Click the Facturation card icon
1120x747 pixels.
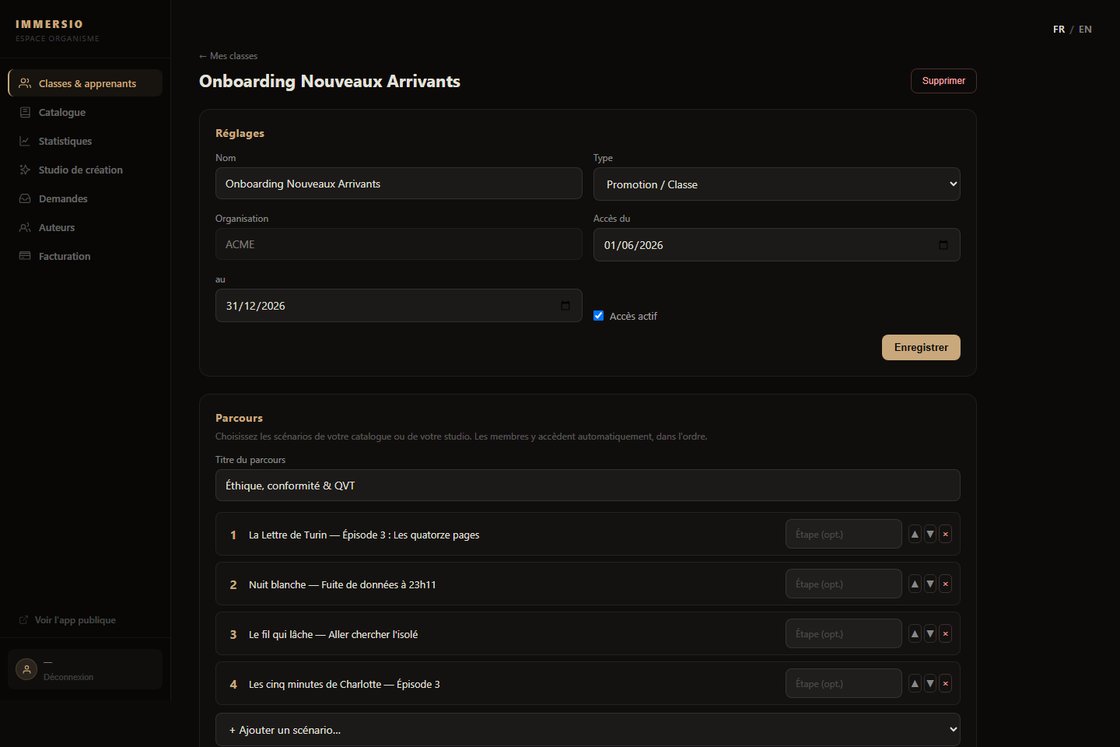[x=25, y=256]
